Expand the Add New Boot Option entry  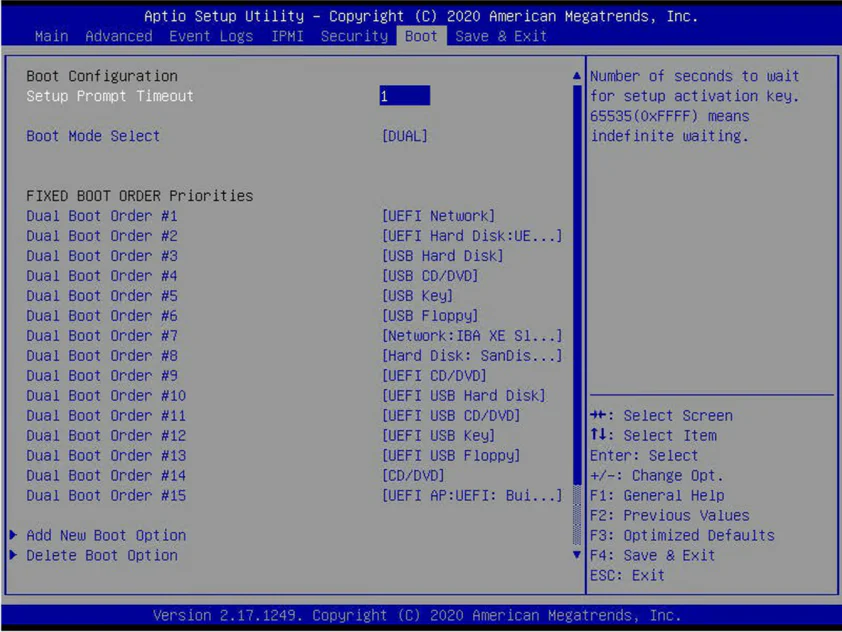click(105, 535)
